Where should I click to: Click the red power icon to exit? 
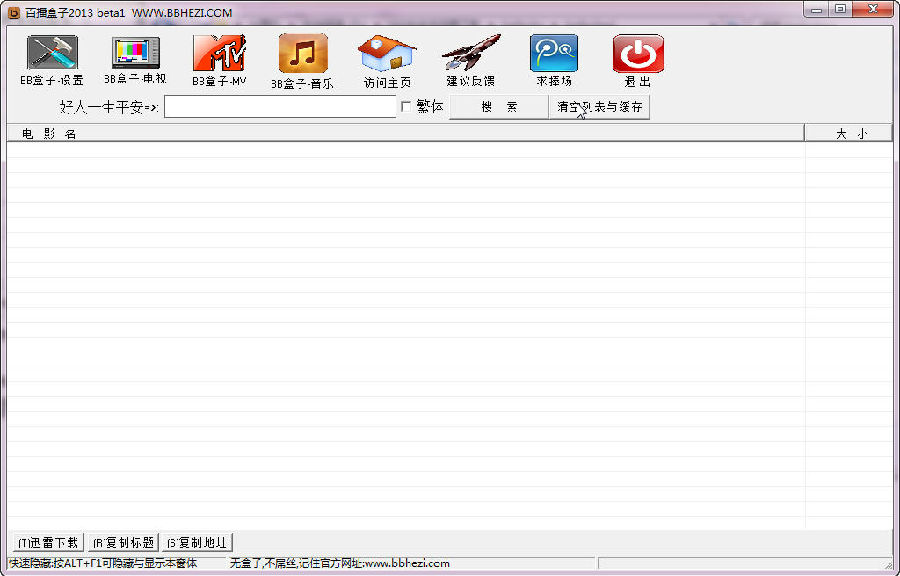pos(638,53)
